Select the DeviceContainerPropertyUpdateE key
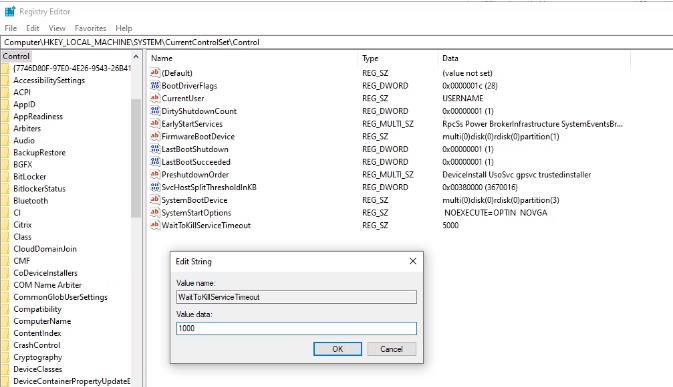Viewport: 673px width, 387px height. 71,381
